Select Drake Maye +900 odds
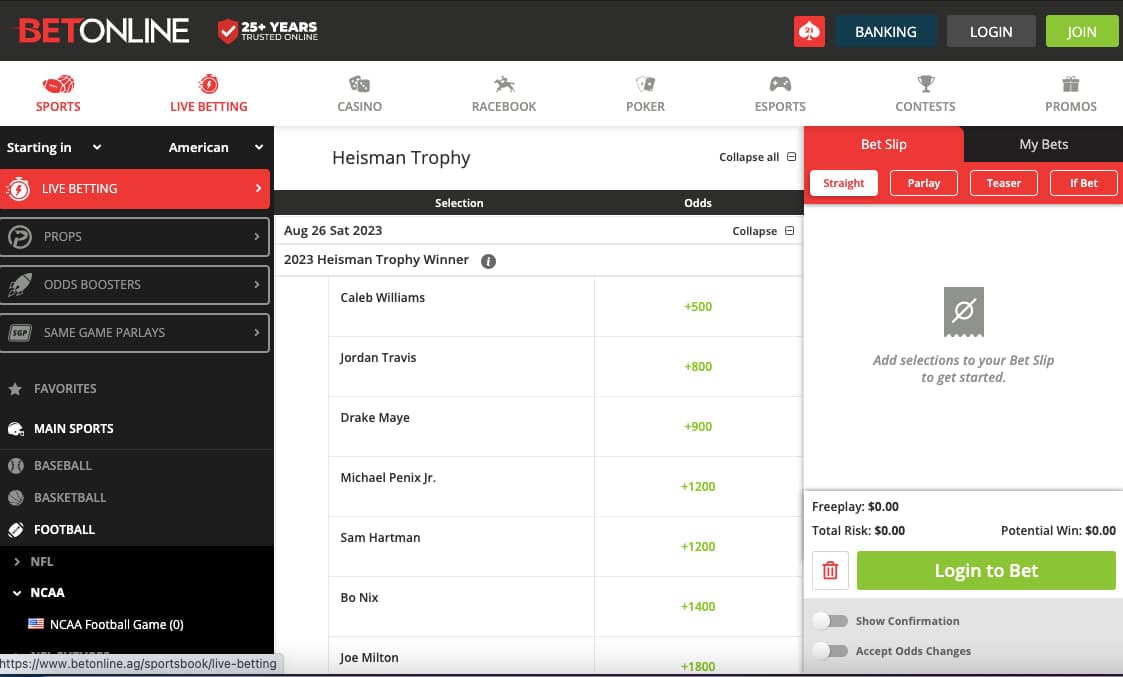Screen dimensions: 1123x677 click(x=698, y=427)
